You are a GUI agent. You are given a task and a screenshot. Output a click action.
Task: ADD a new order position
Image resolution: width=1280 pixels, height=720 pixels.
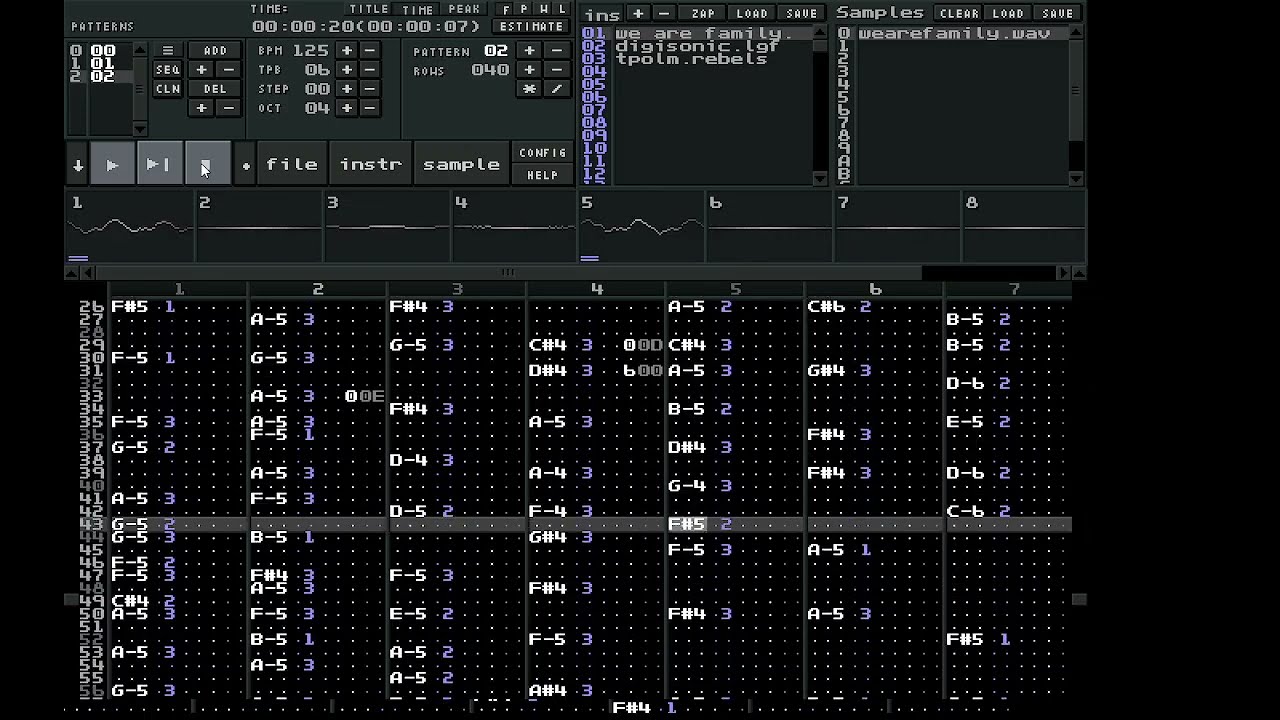point(215,51)
